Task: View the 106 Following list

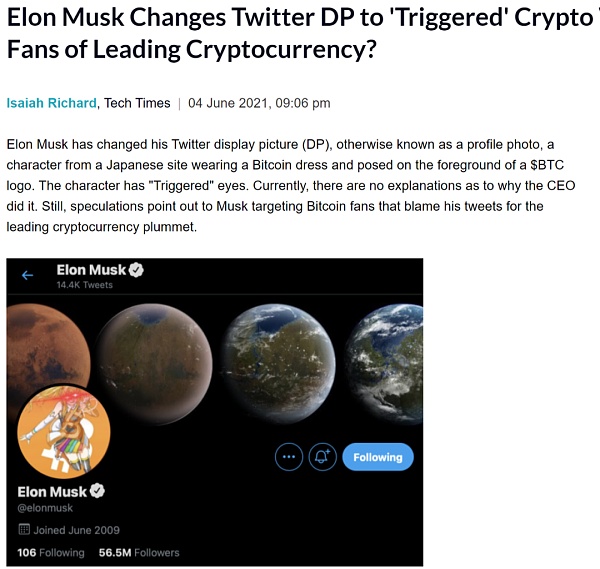Action: pyautogui.click(x=51, y=552)
